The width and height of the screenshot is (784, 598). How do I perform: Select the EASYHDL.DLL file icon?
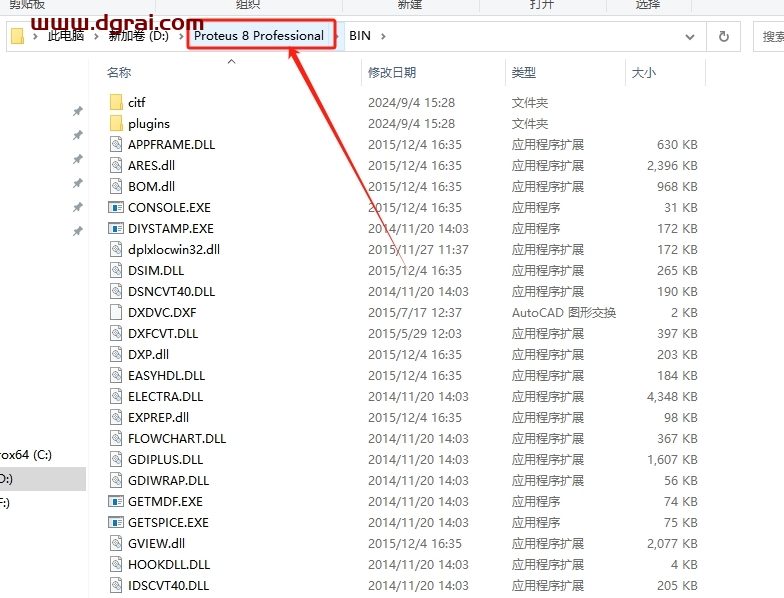pyautogui.click(x=116, y=376)
